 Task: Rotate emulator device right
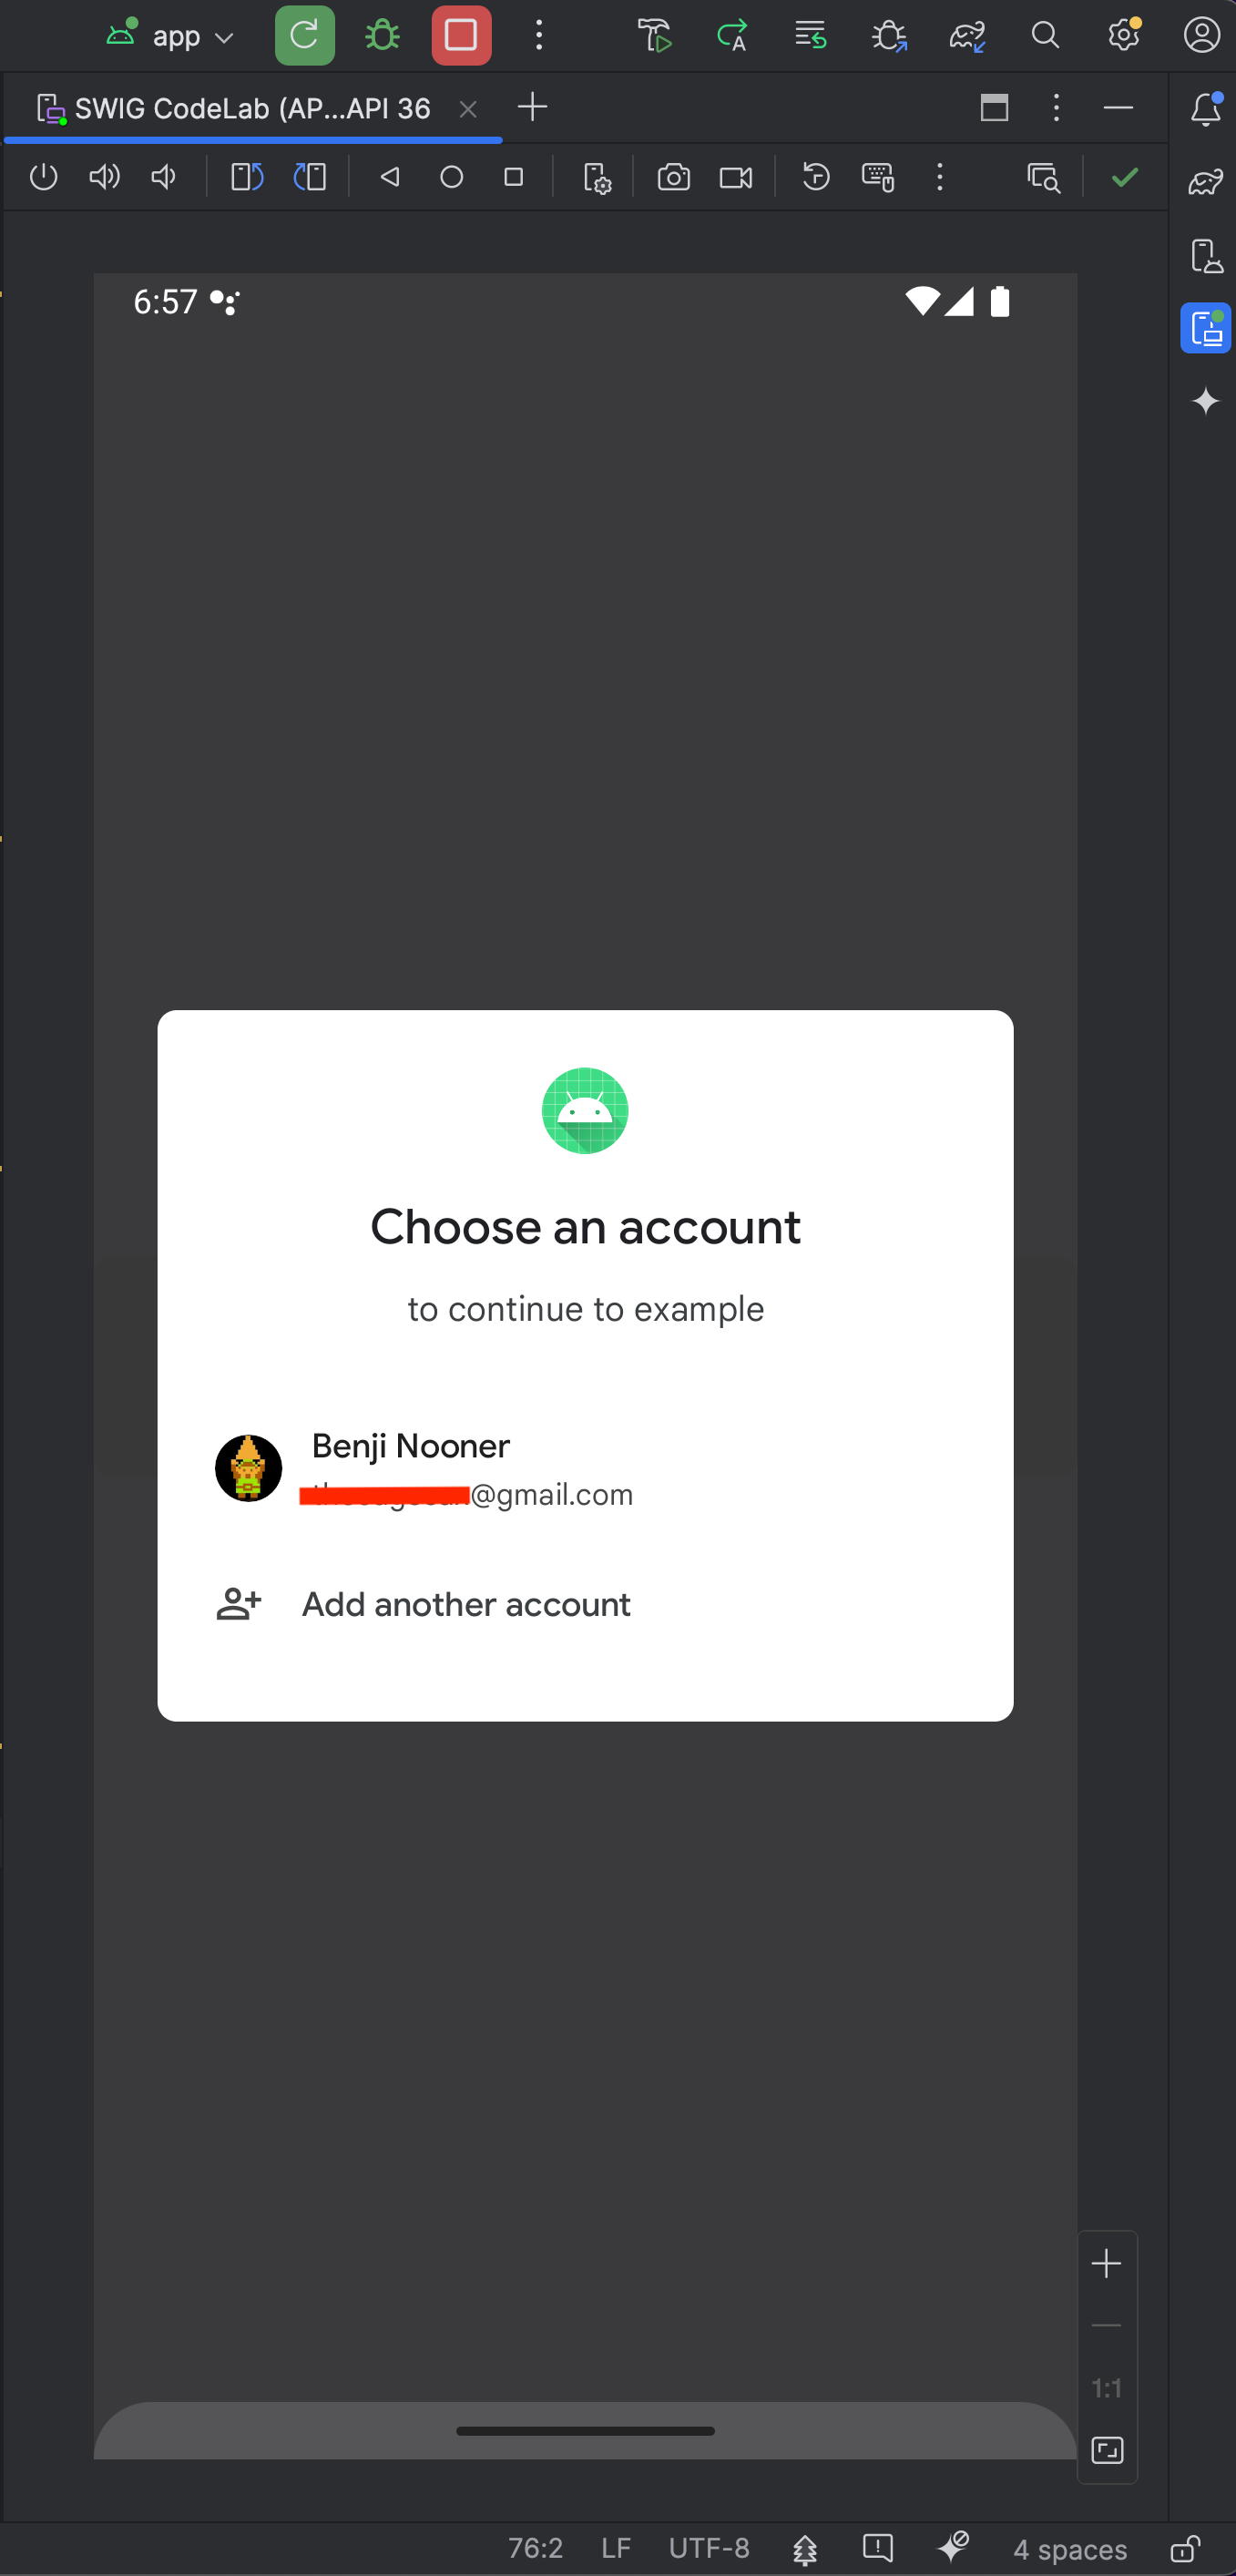click(x=310, y=178)
